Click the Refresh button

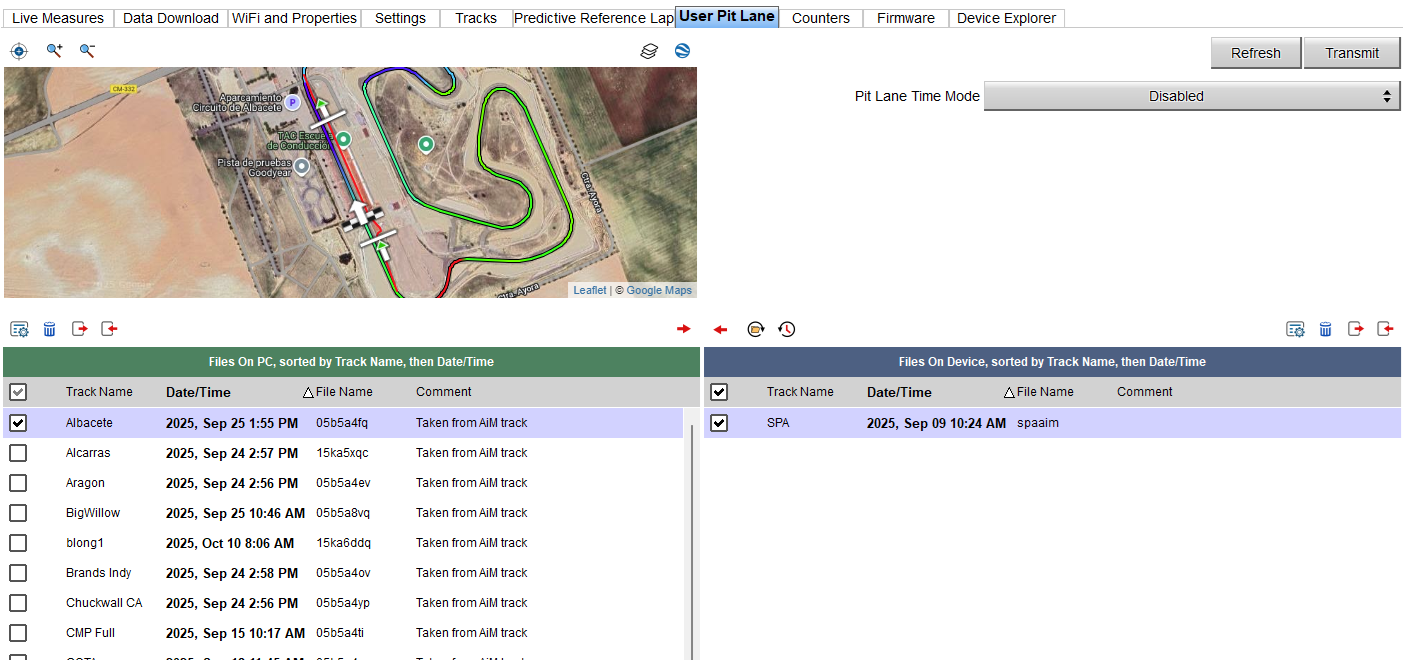1255,53
